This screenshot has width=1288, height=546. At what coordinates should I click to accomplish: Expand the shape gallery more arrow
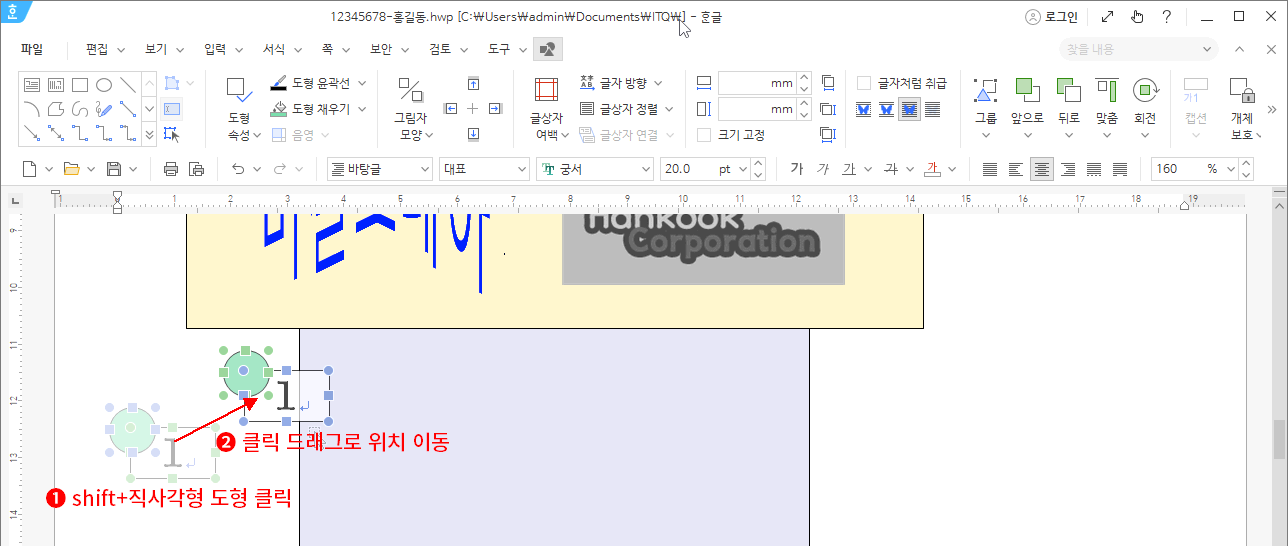[150, 133]
